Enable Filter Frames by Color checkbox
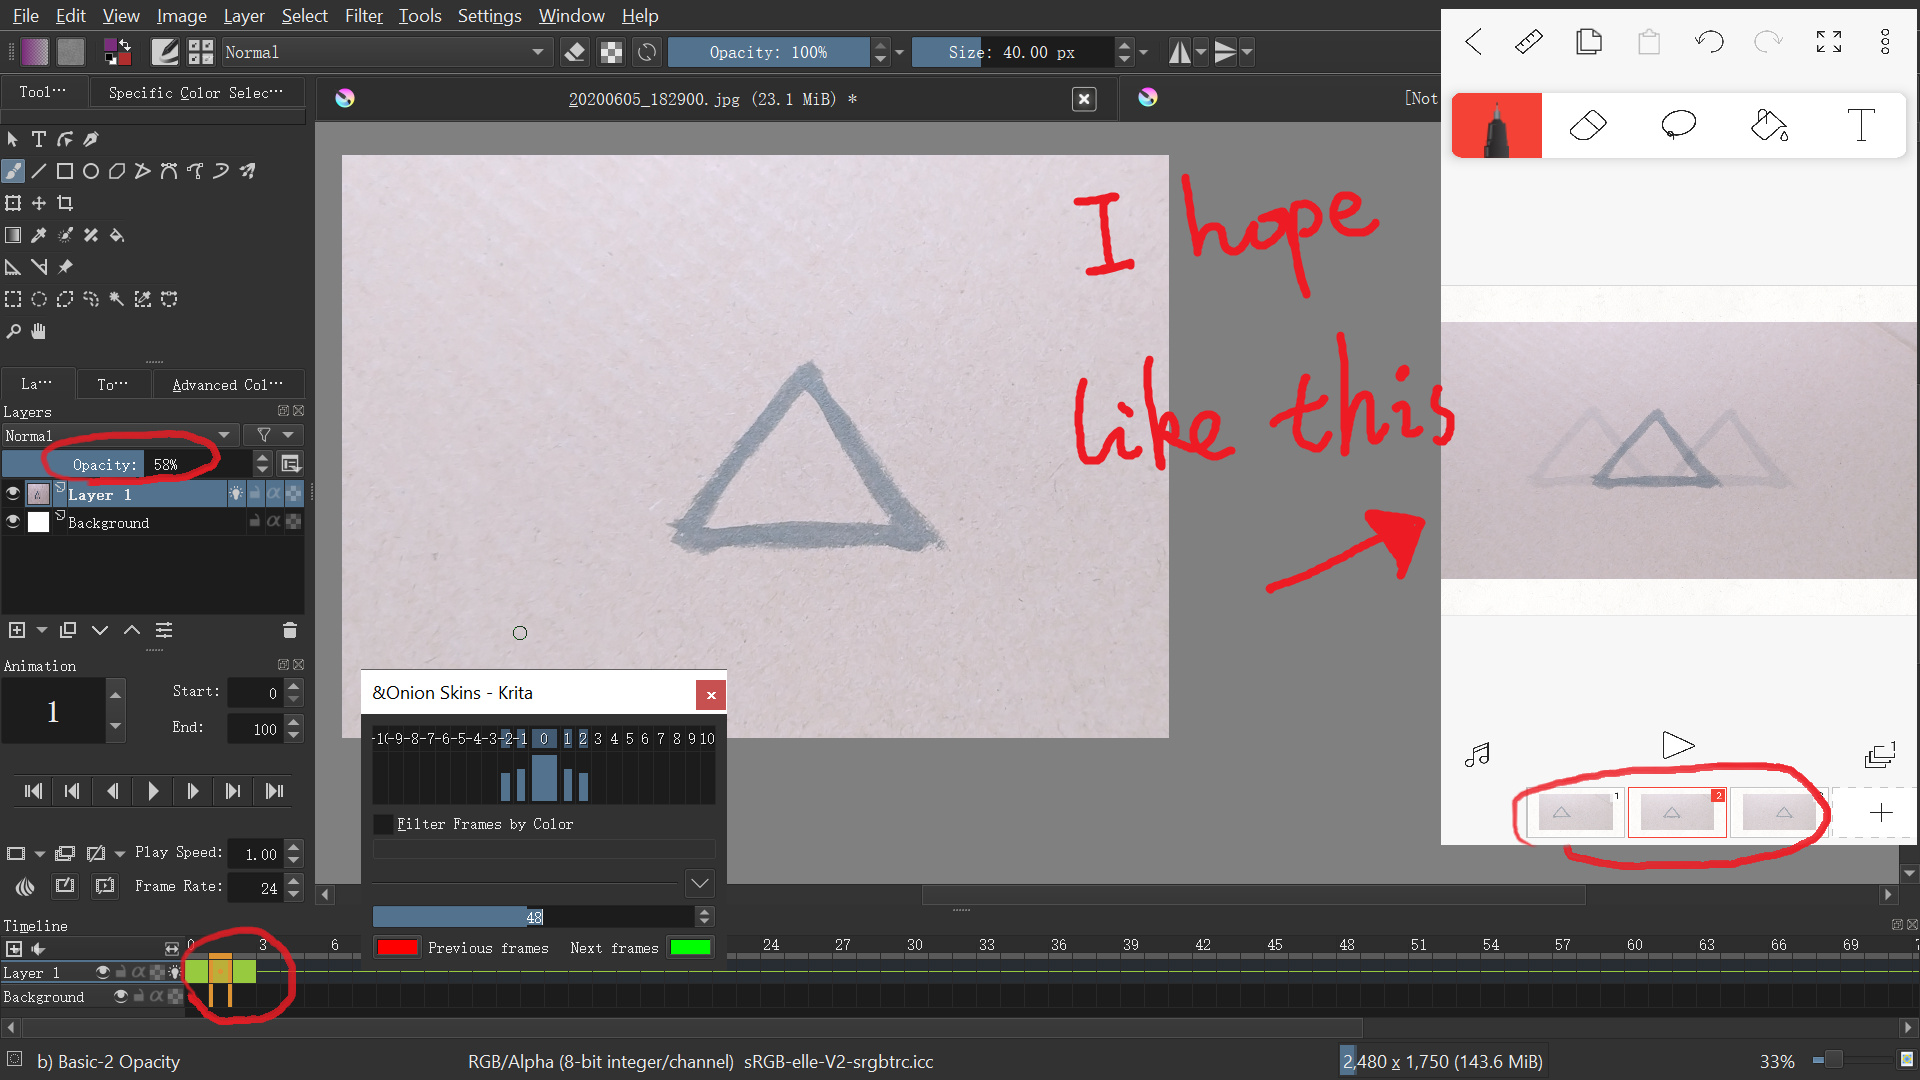Viewport: 1920px width, 1080px height. 383,824
